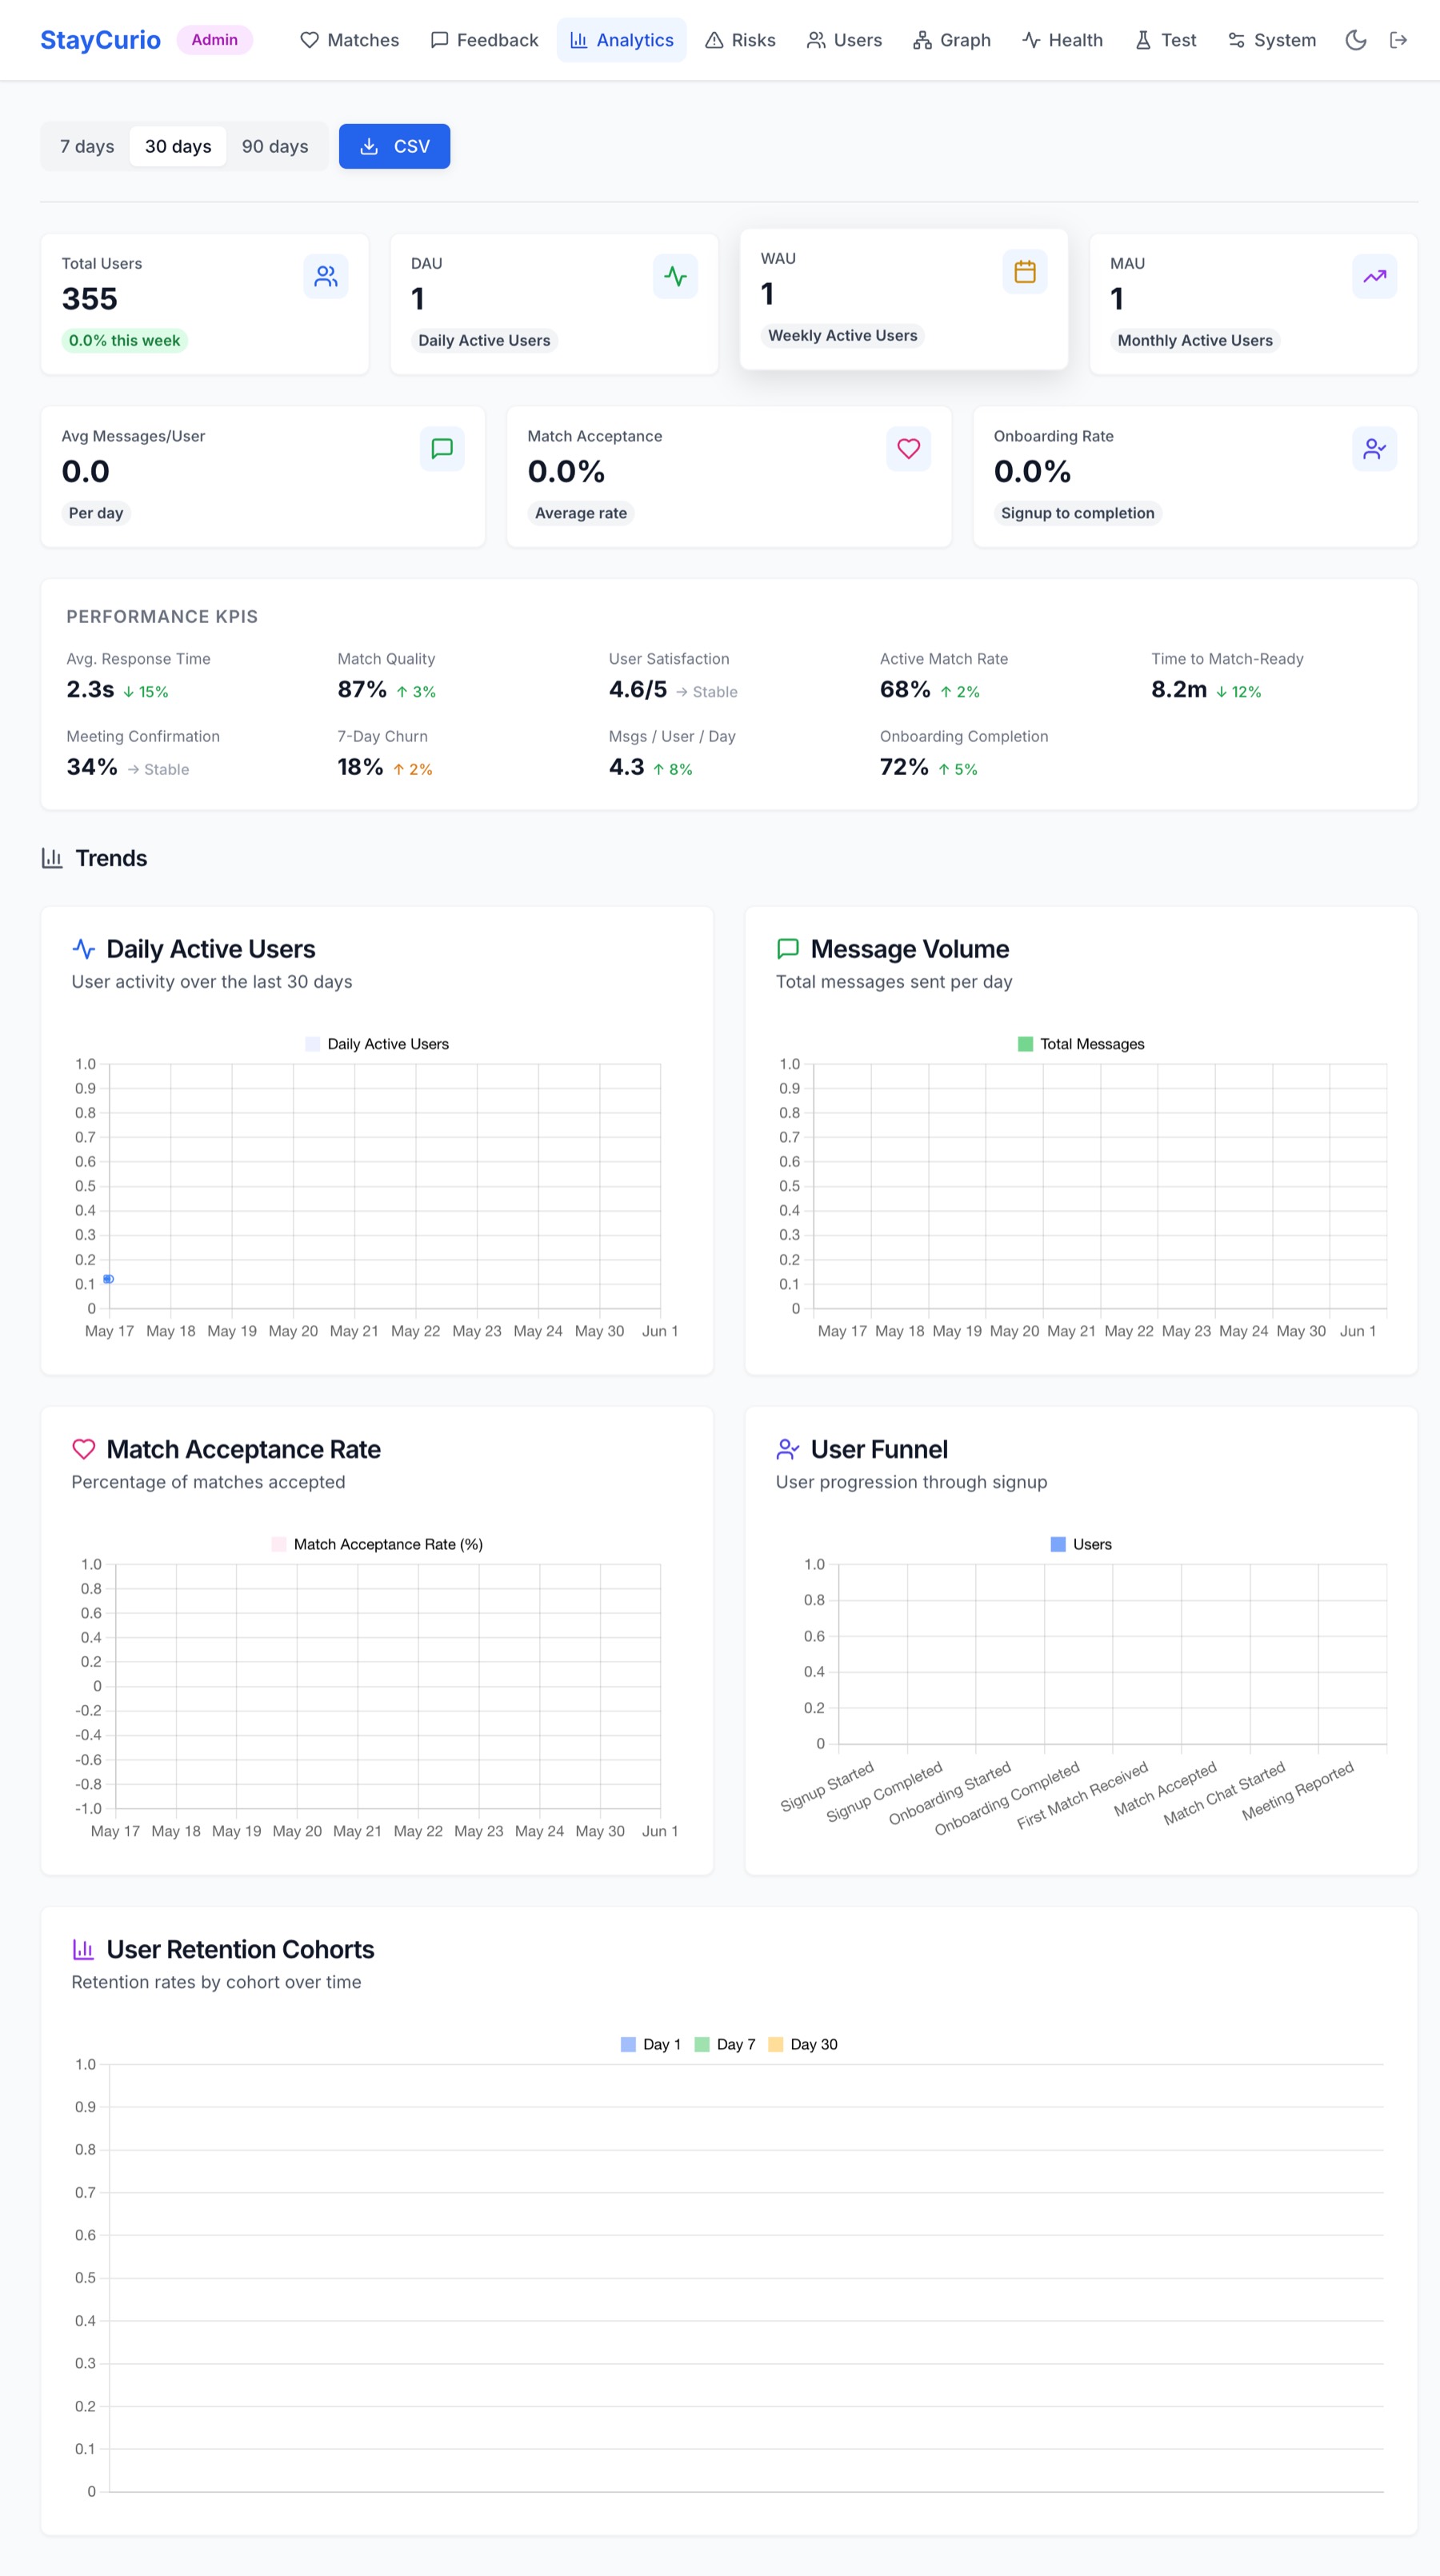This screenshot has width=1440, height=2576.
Task: Click the '0.0% this week' badge
Action: coord(125,341)
